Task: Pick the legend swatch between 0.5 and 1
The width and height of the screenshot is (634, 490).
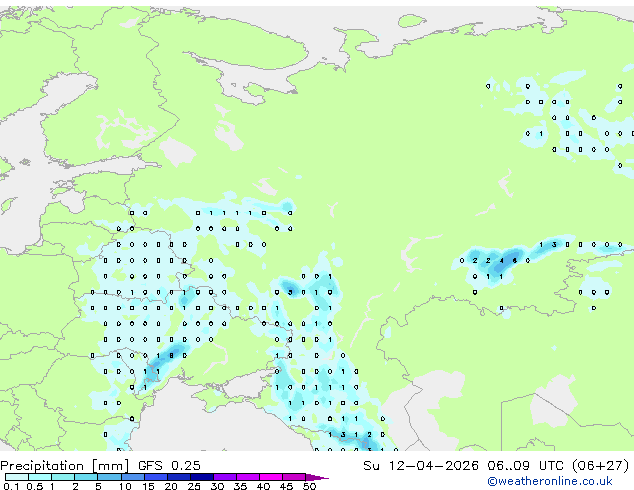Action: tap(40, 477)
